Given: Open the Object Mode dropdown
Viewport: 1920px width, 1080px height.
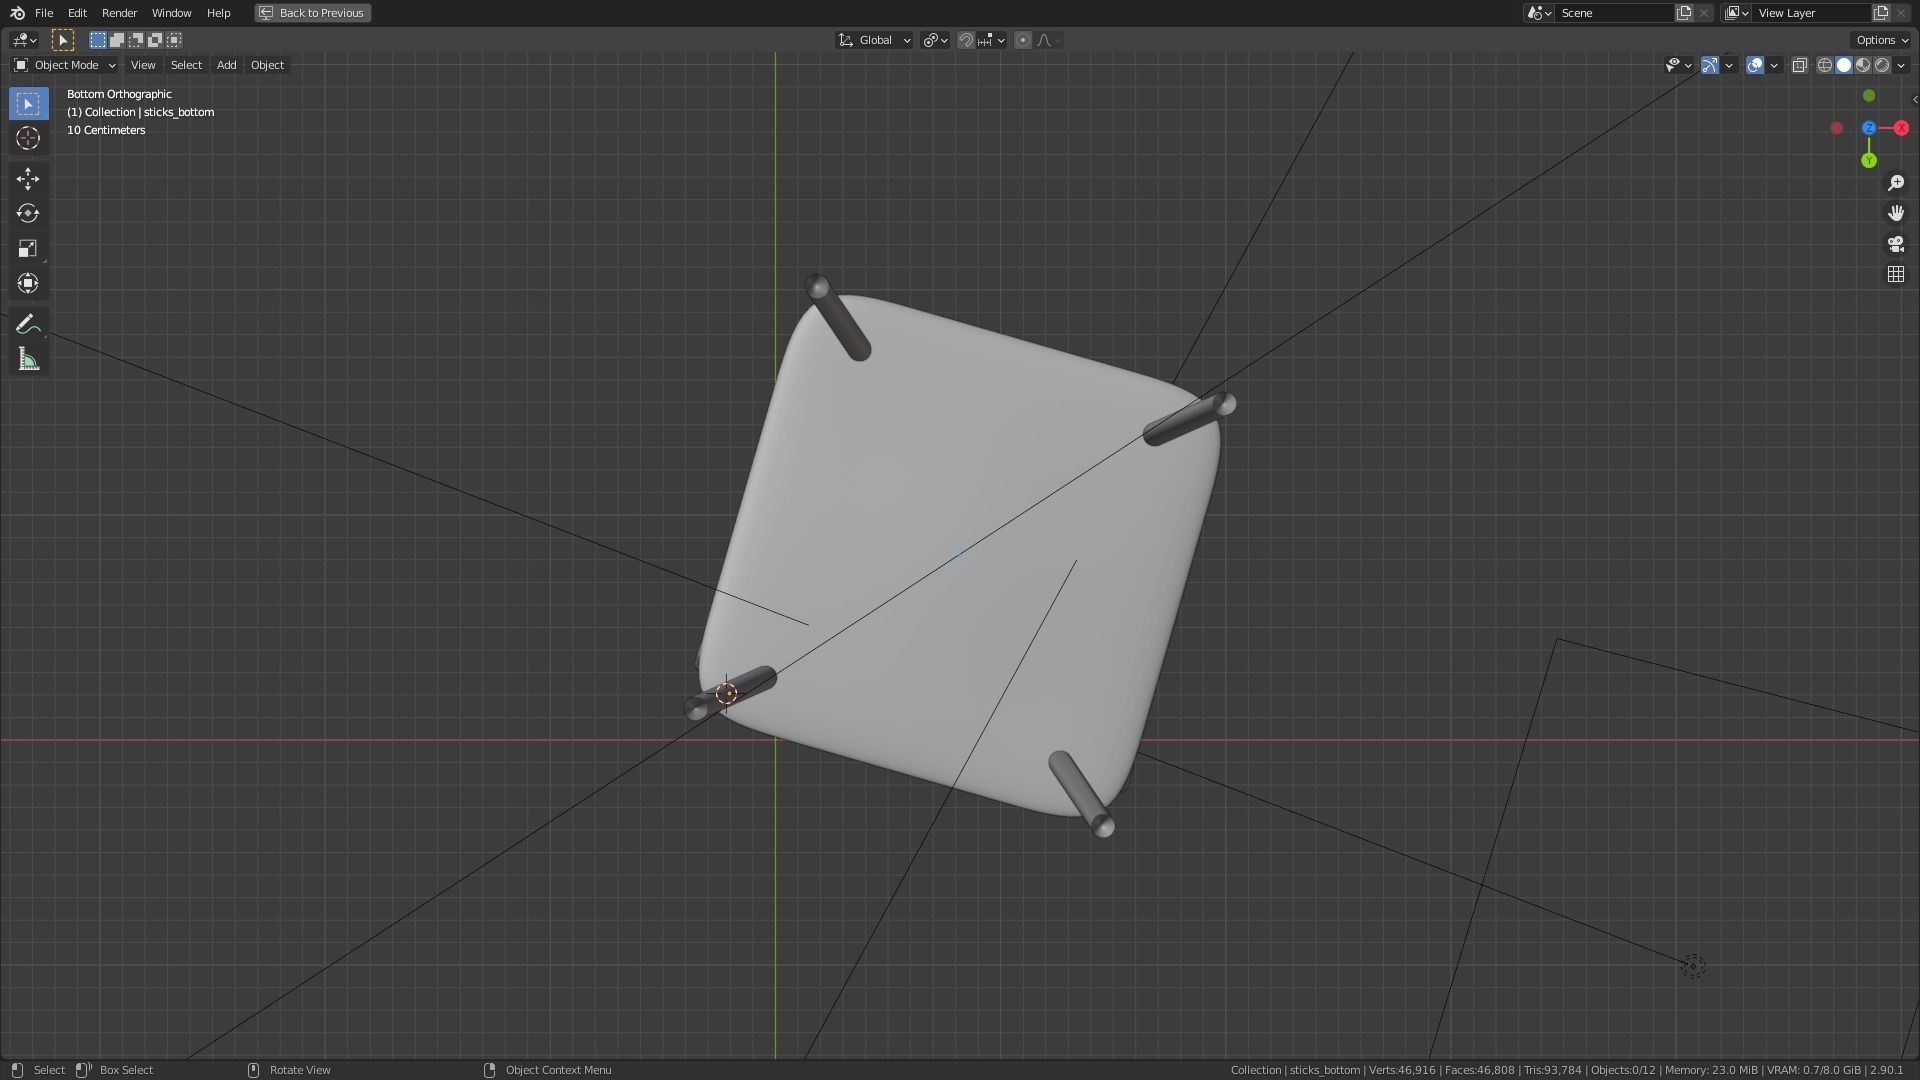Looking at the screenshot, I should (x=64, y=65).
